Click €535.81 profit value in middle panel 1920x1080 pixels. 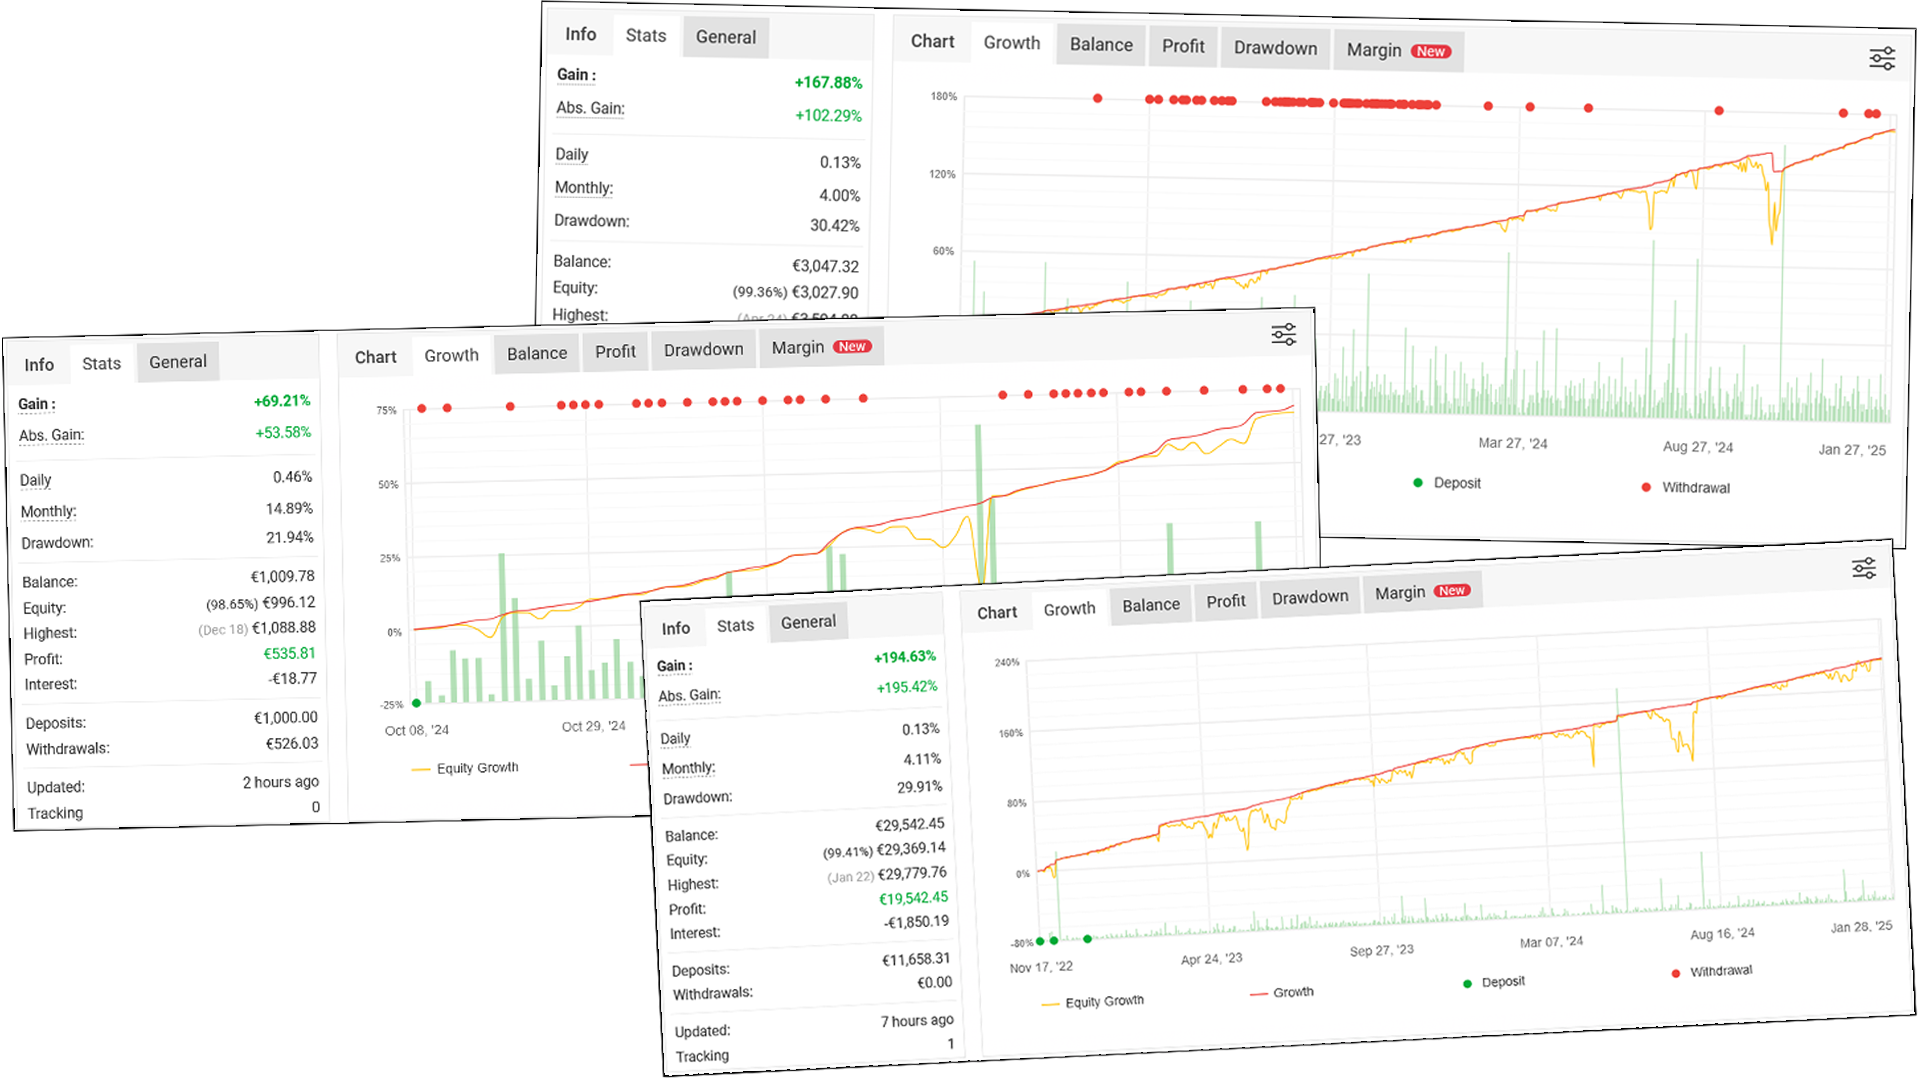289,654
